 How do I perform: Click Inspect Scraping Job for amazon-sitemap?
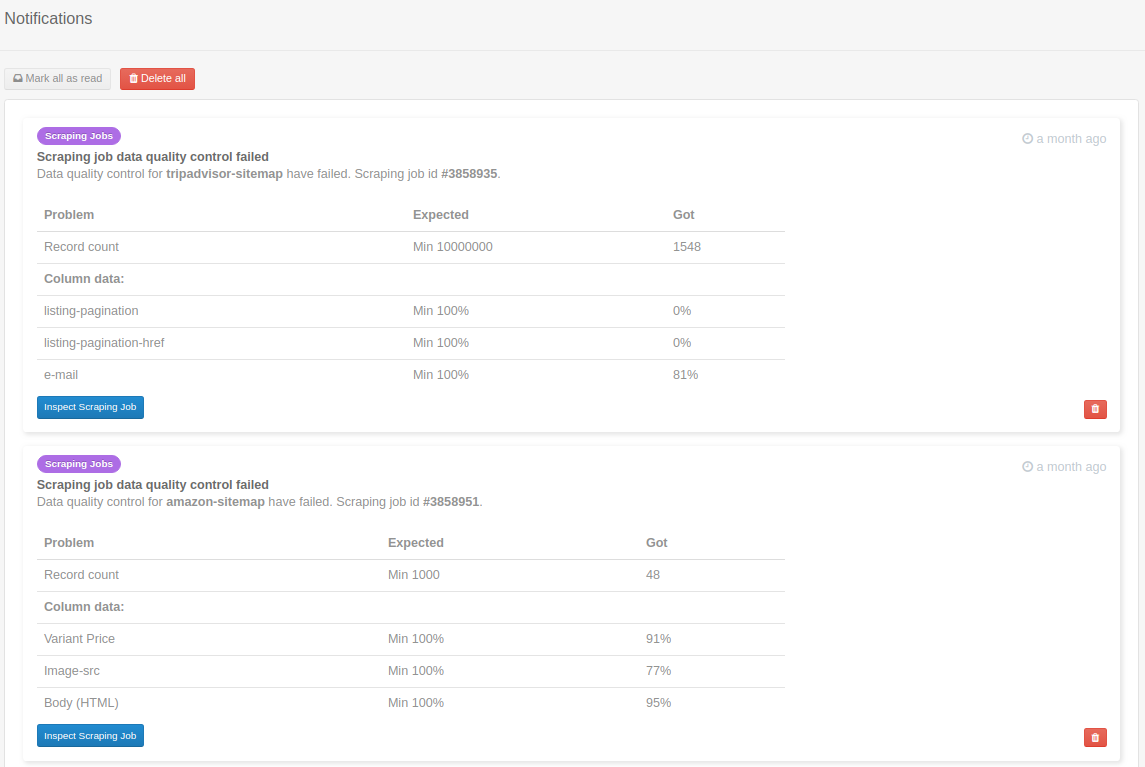[90, 735]
